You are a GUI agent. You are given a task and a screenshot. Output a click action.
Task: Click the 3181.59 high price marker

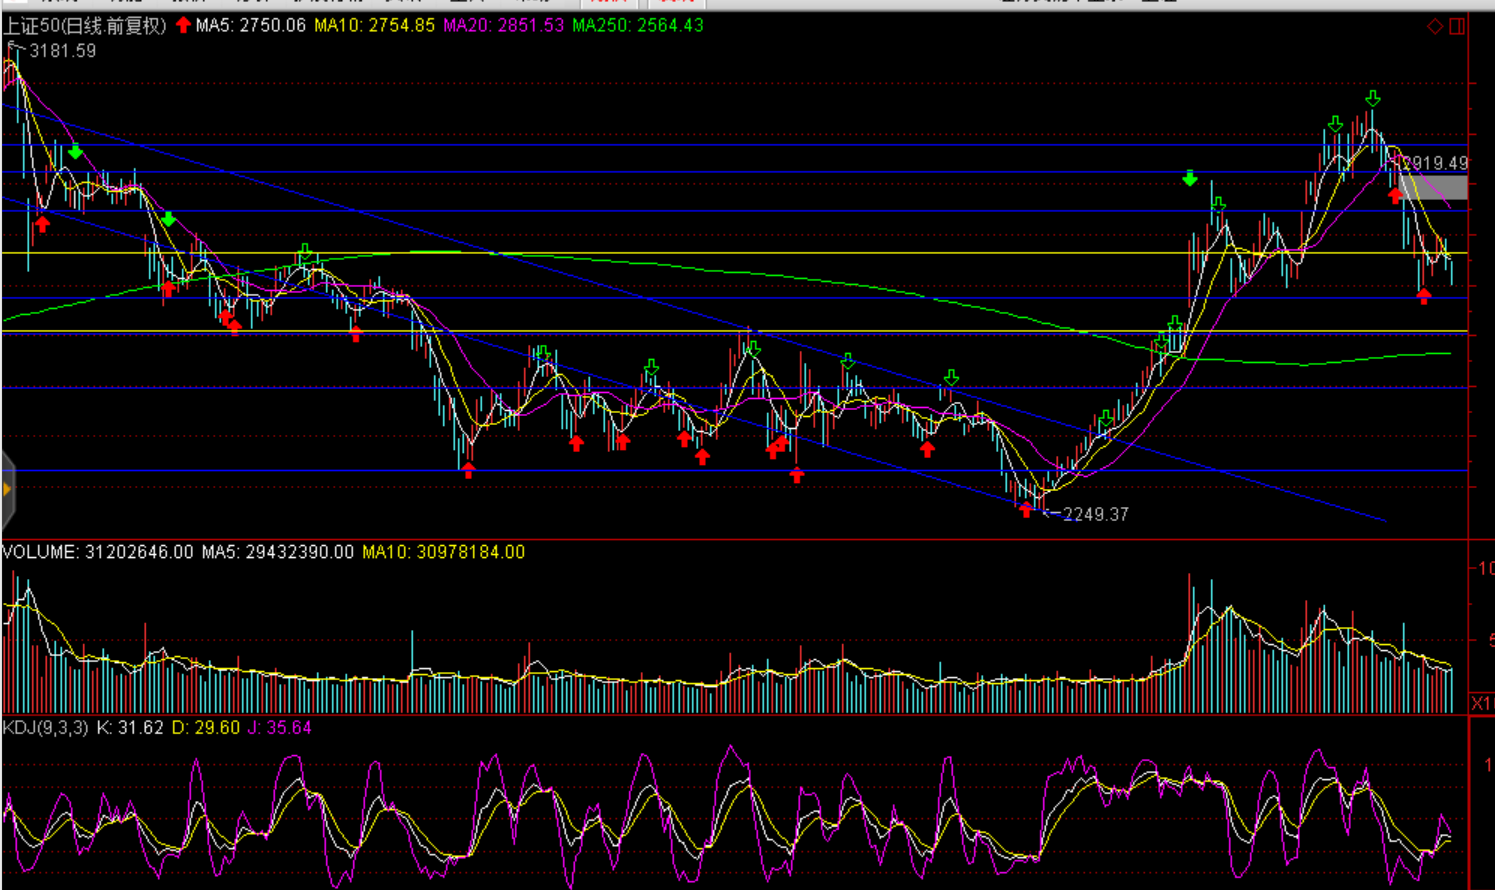click(x=62, y=51)
